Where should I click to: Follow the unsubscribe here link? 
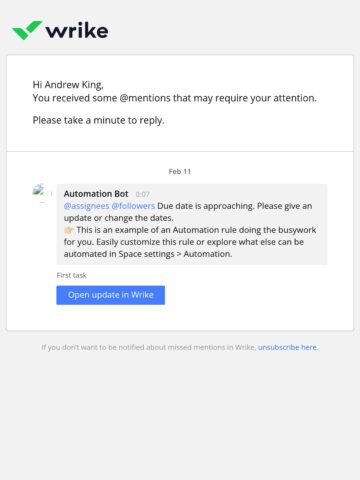click(288, 347)
